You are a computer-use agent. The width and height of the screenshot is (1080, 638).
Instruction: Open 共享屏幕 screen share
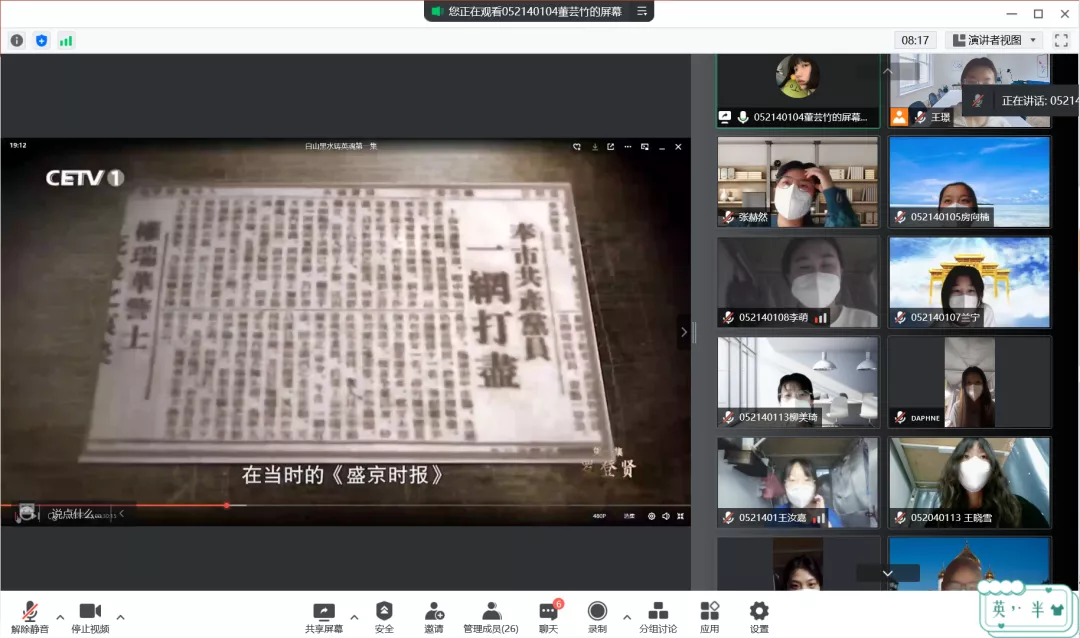point(324,617)
